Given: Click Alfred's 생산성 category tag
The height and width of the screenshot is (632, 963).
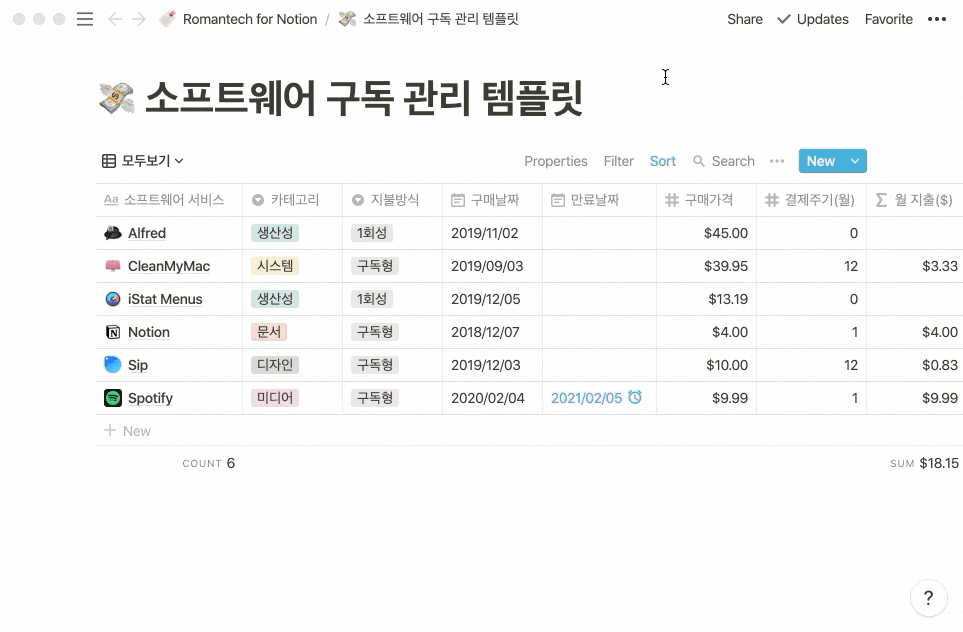Looking at the screenshot, I should (x=275, y=233).
